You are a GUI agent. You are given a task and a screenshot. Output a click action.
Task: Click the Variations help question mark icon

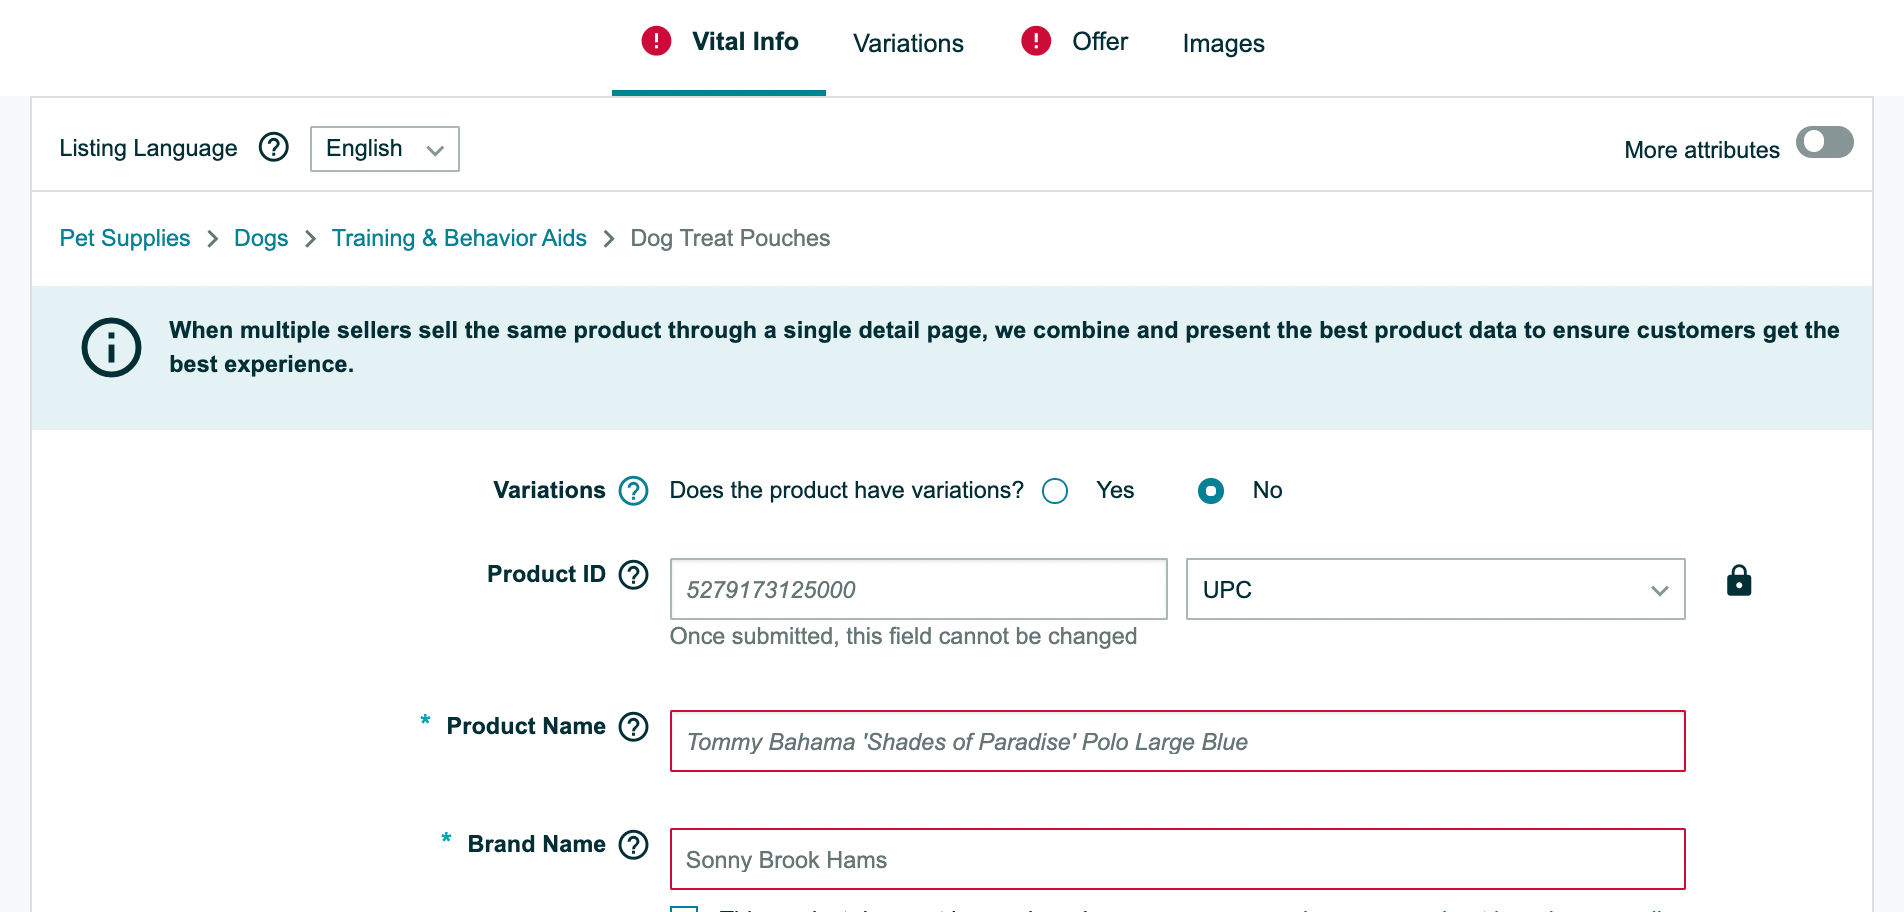(x=634, y=491)
